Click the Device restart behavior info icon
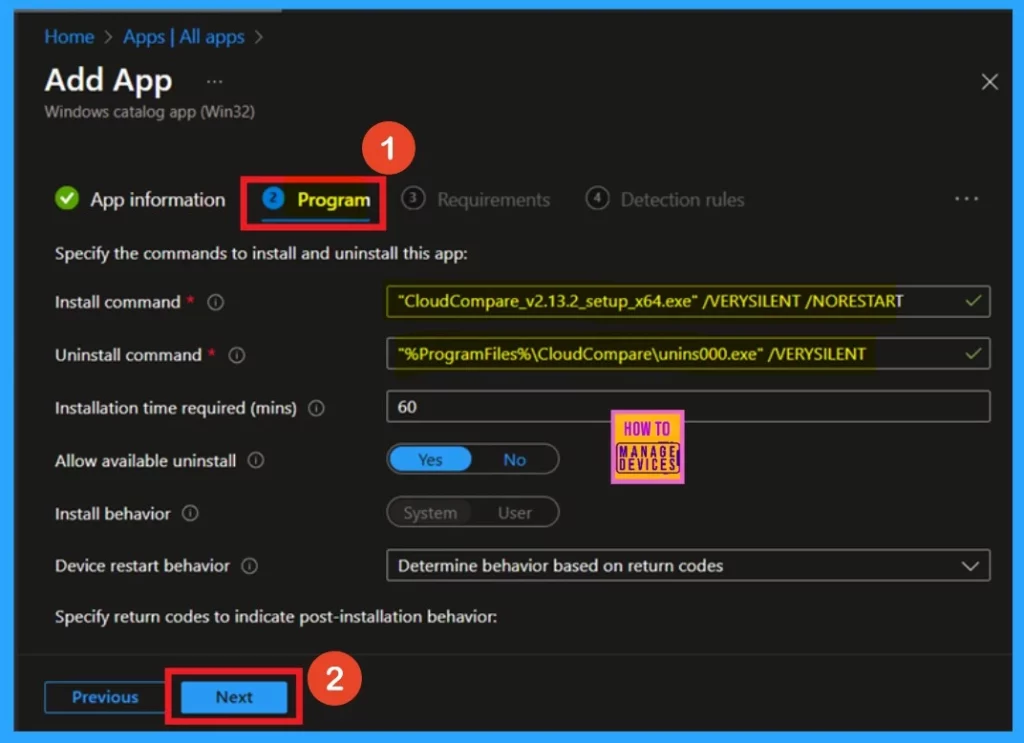The height and width of the screenshot is (743, 1024). pyautogui.click(x=249, y=565)
